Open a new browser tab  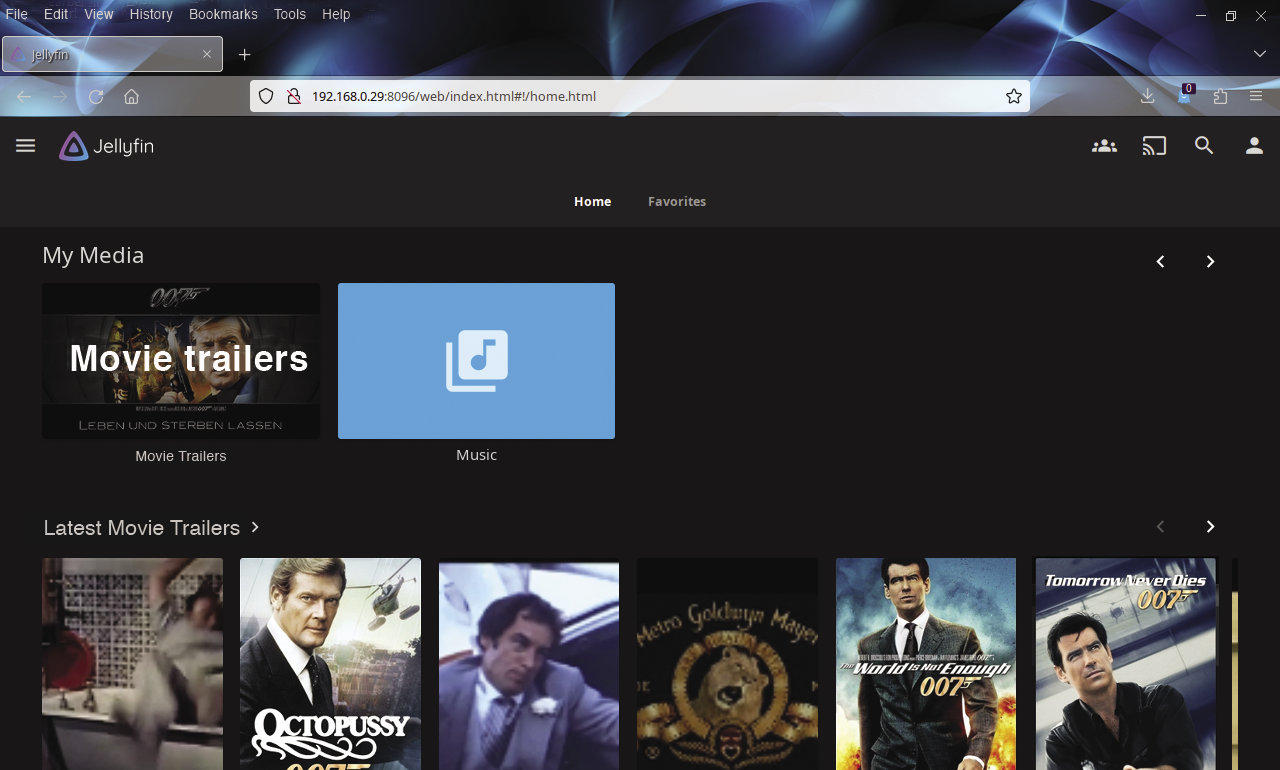coord(245,54)
